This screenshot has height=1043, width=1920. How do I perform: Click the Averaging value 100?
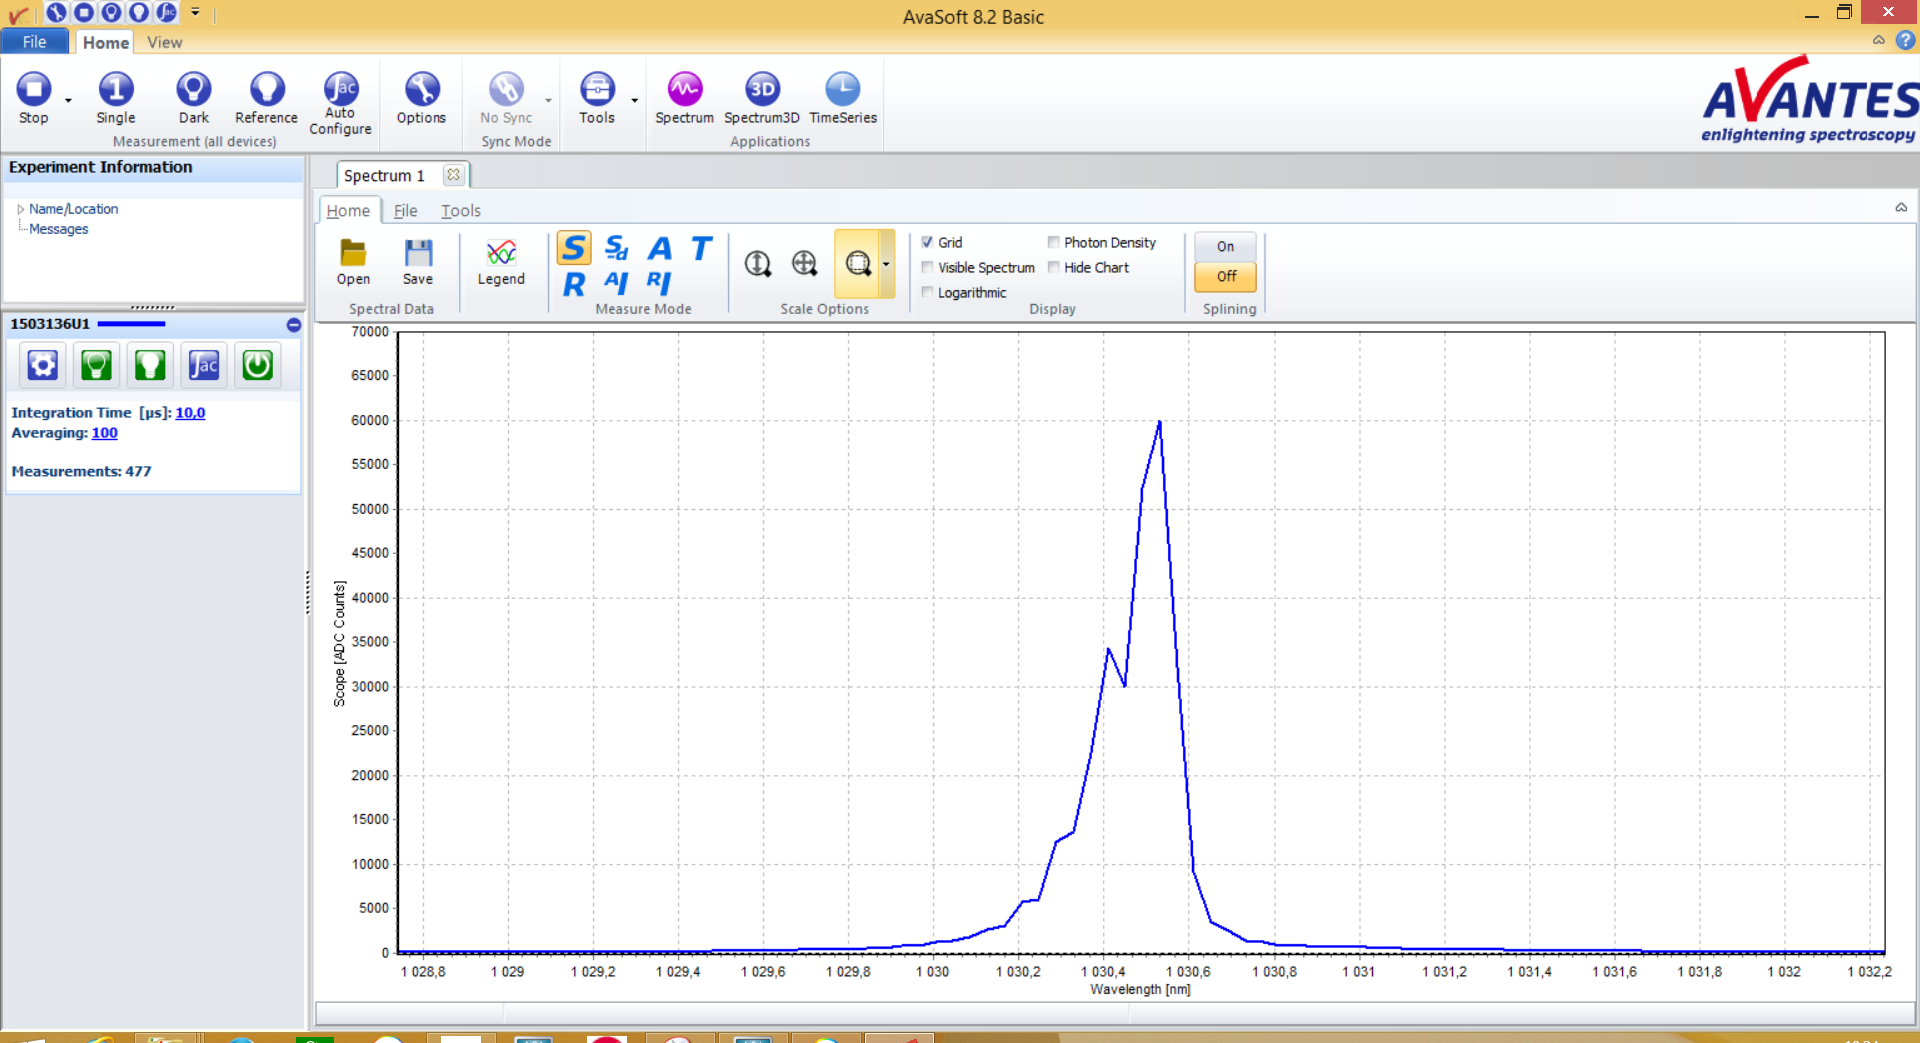pyautogui.click(x=104, y=433)
